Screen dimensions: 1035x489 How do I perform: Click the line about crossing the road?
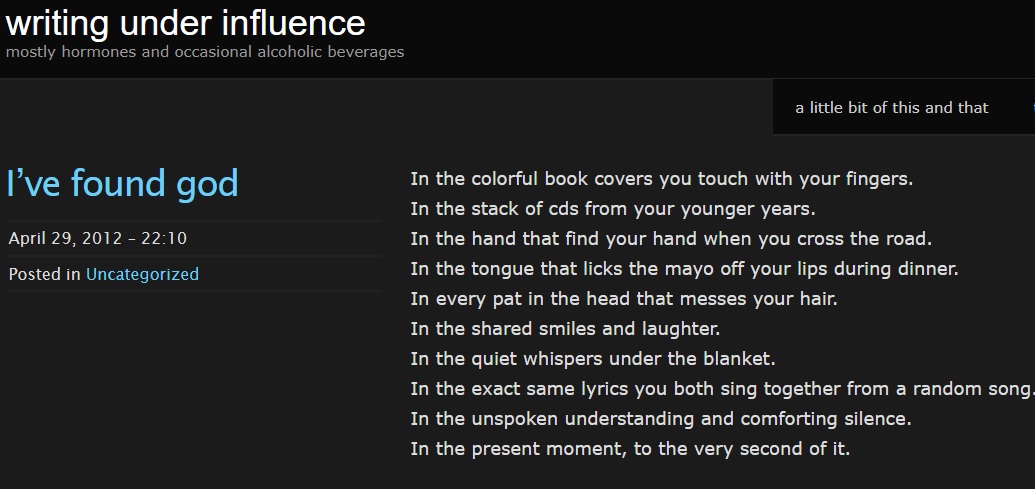coord(670,240)
